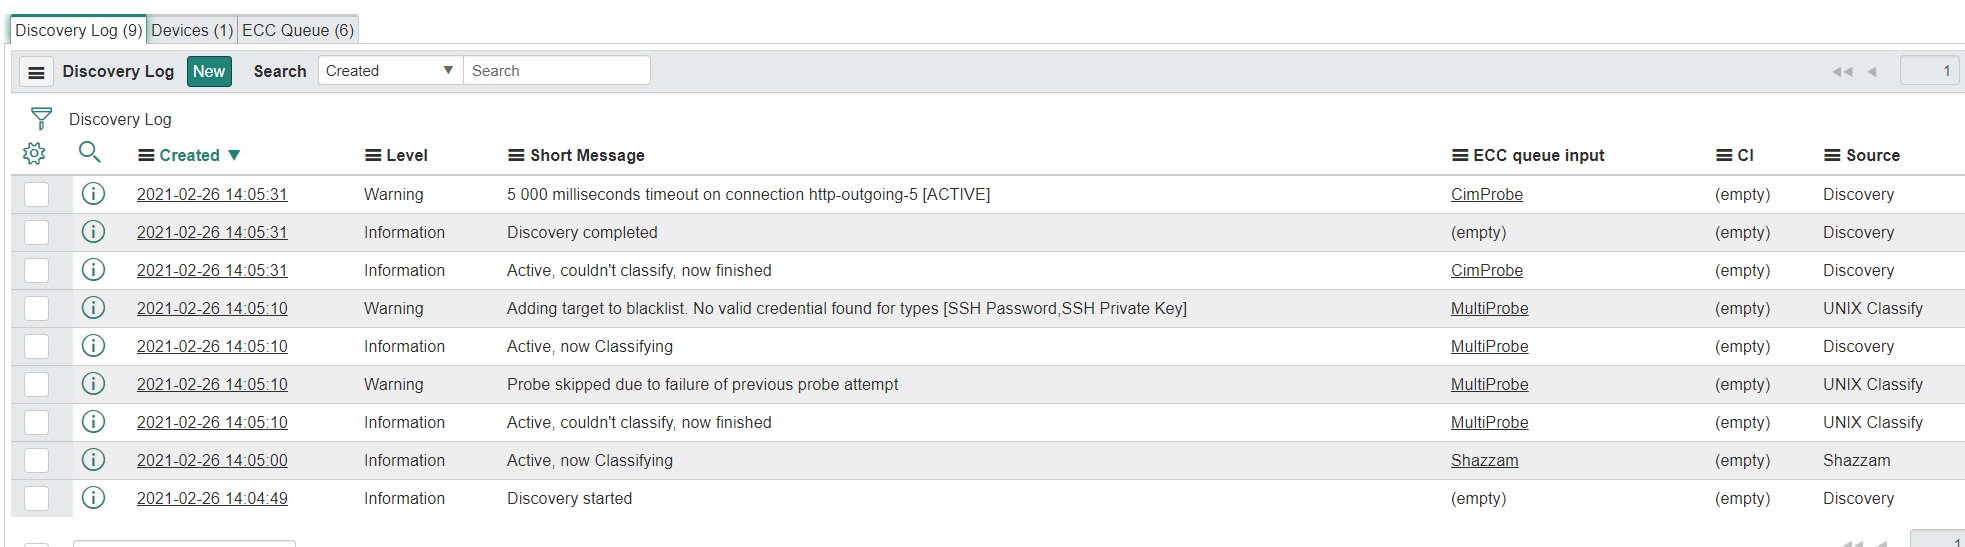
Task: Click info icon for the Discovery completed row
Action: tap(93, 232)
